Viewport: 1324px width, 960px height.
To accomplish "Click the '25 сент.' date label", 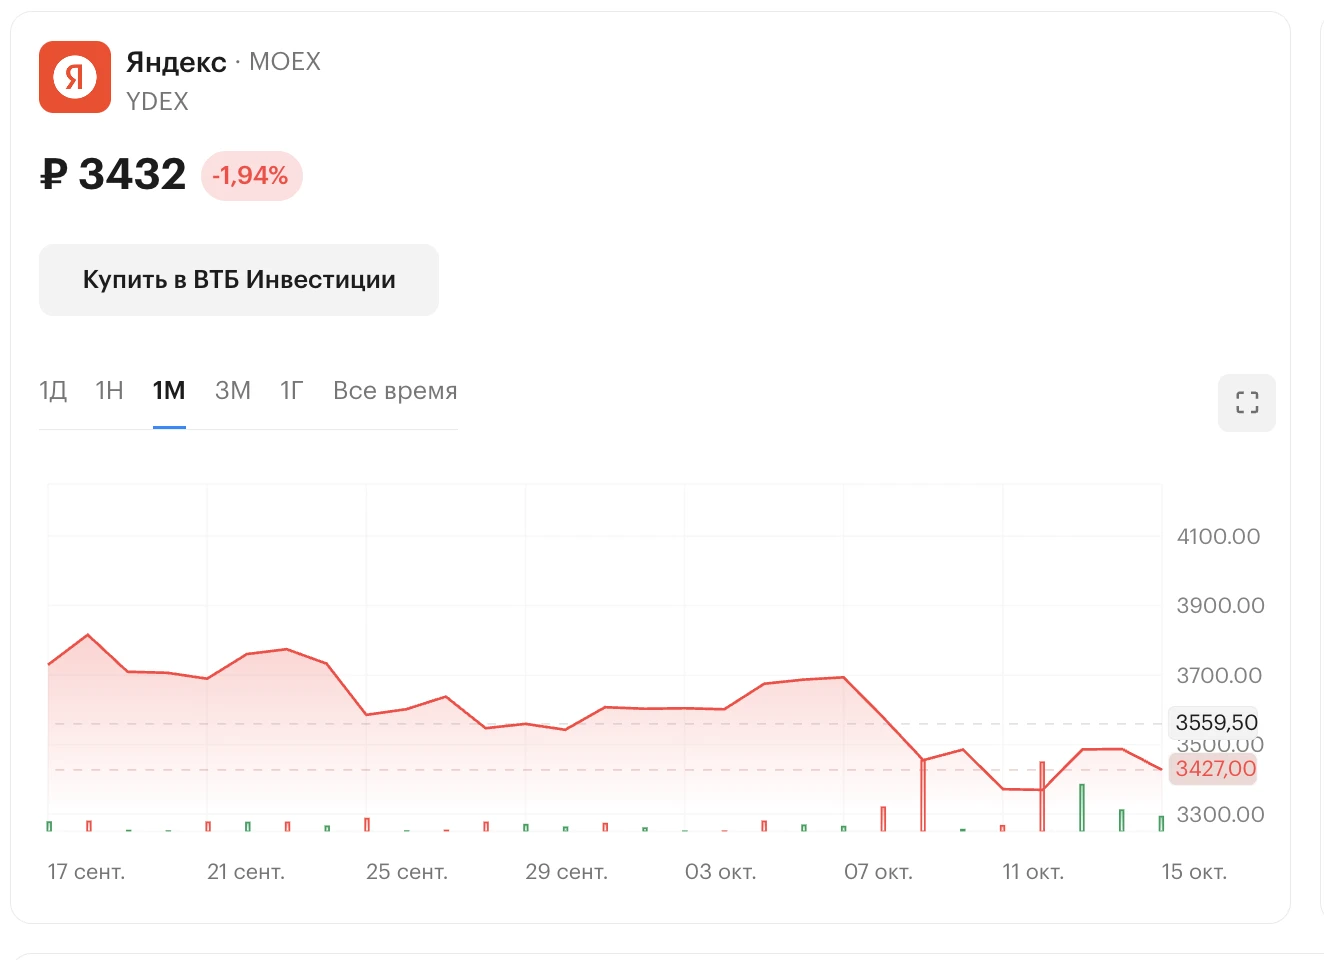I will pos(407,872).
